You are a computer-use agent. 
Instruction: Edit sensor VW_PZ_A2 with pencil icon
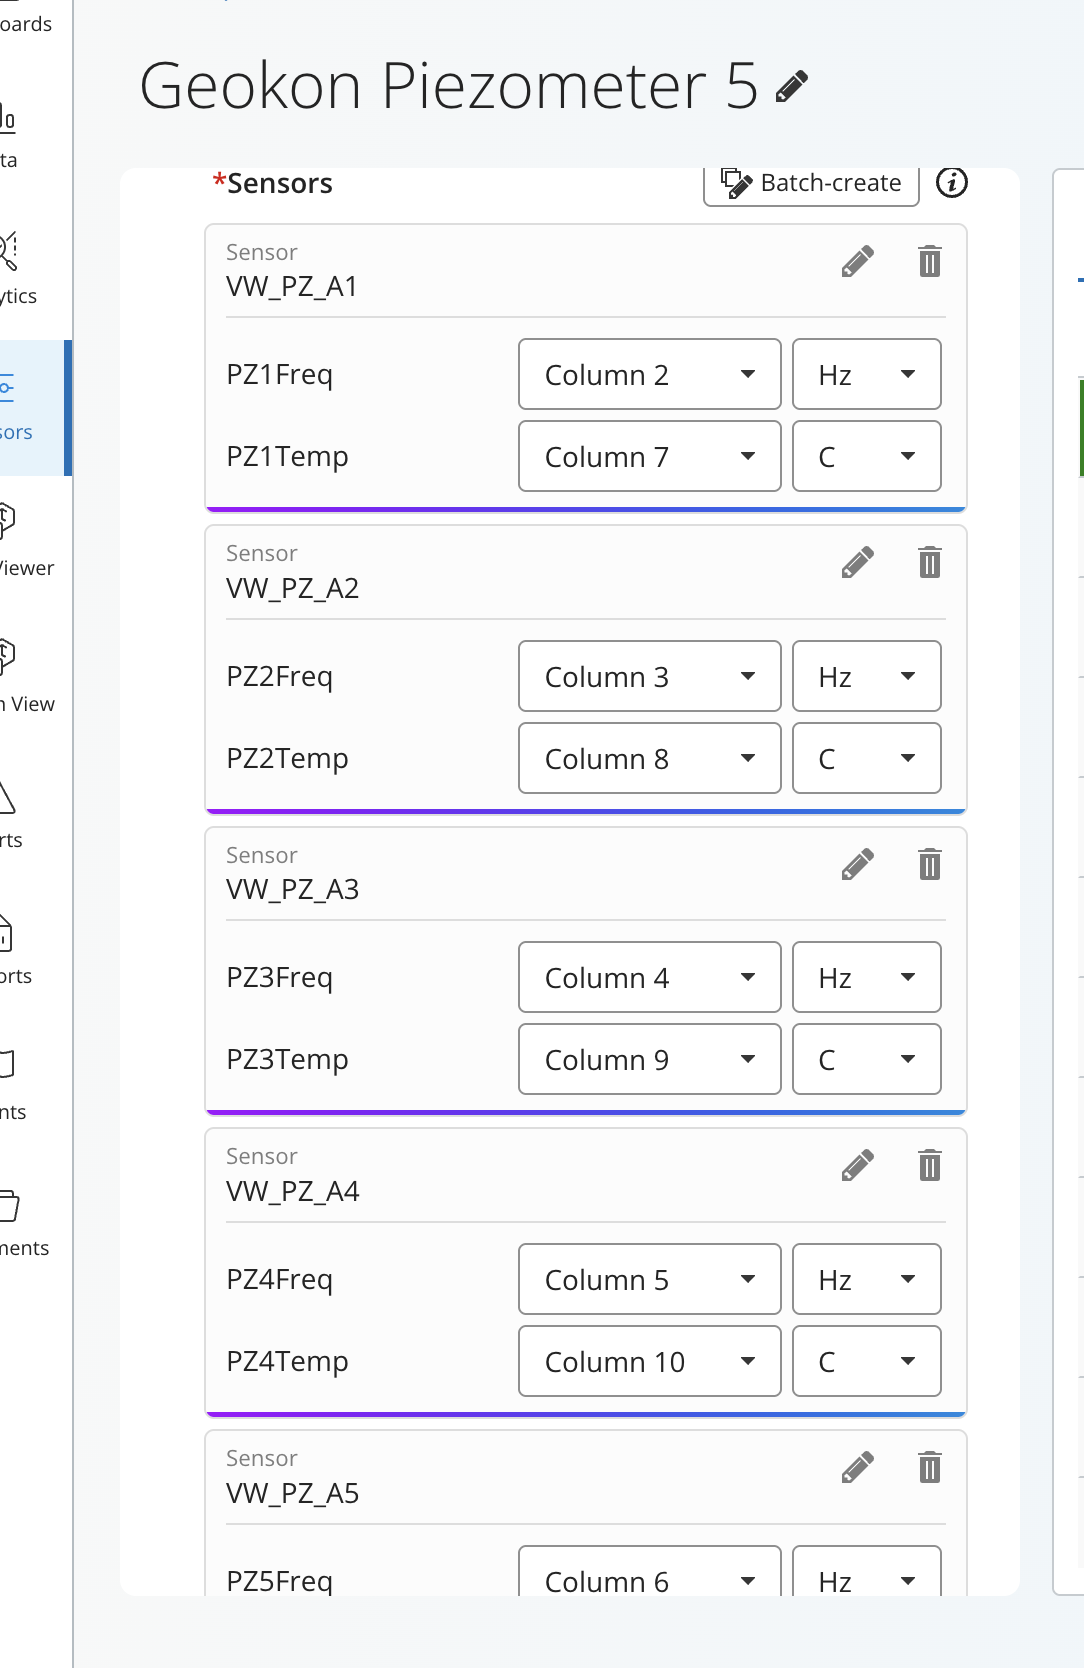(x=858, y=563)
